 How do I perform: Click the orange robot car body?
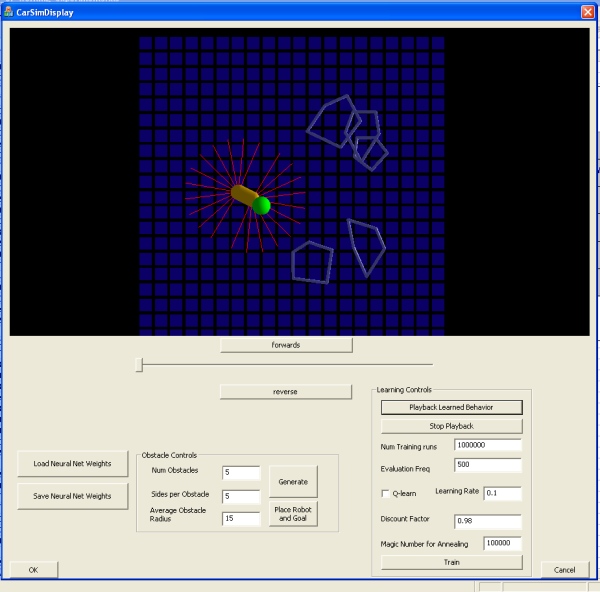(244, 195)
